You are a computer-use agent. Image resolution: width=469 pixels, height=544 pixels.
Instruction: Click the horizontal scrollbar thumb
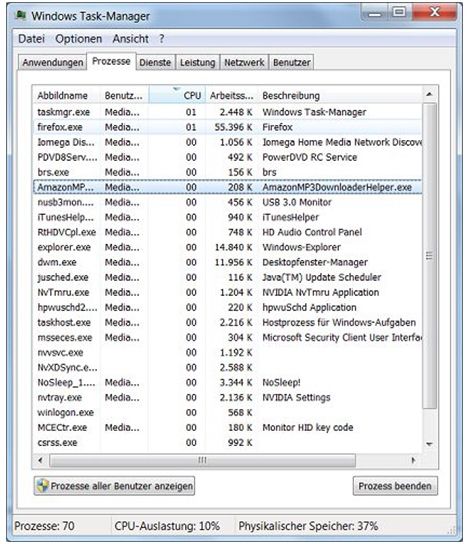pos(203,460)
